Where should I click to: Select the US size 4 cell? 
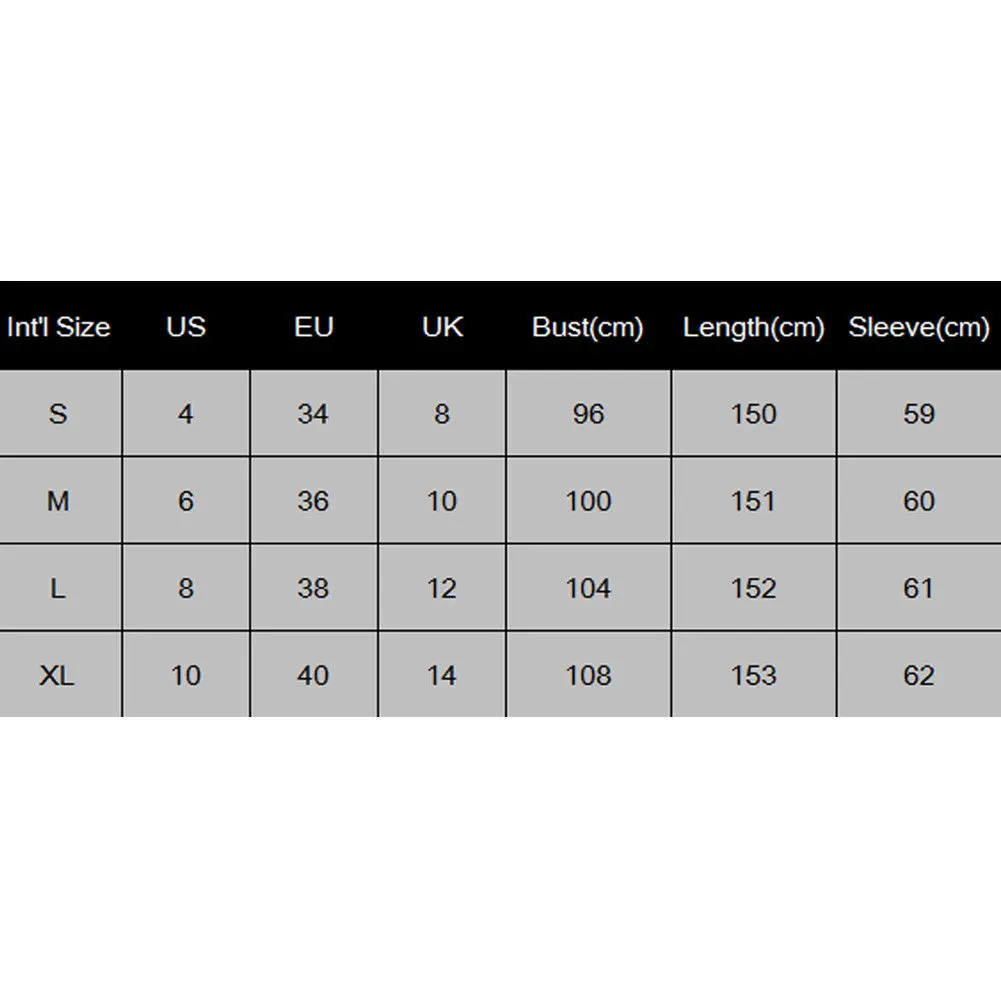[x=186, y=414]
